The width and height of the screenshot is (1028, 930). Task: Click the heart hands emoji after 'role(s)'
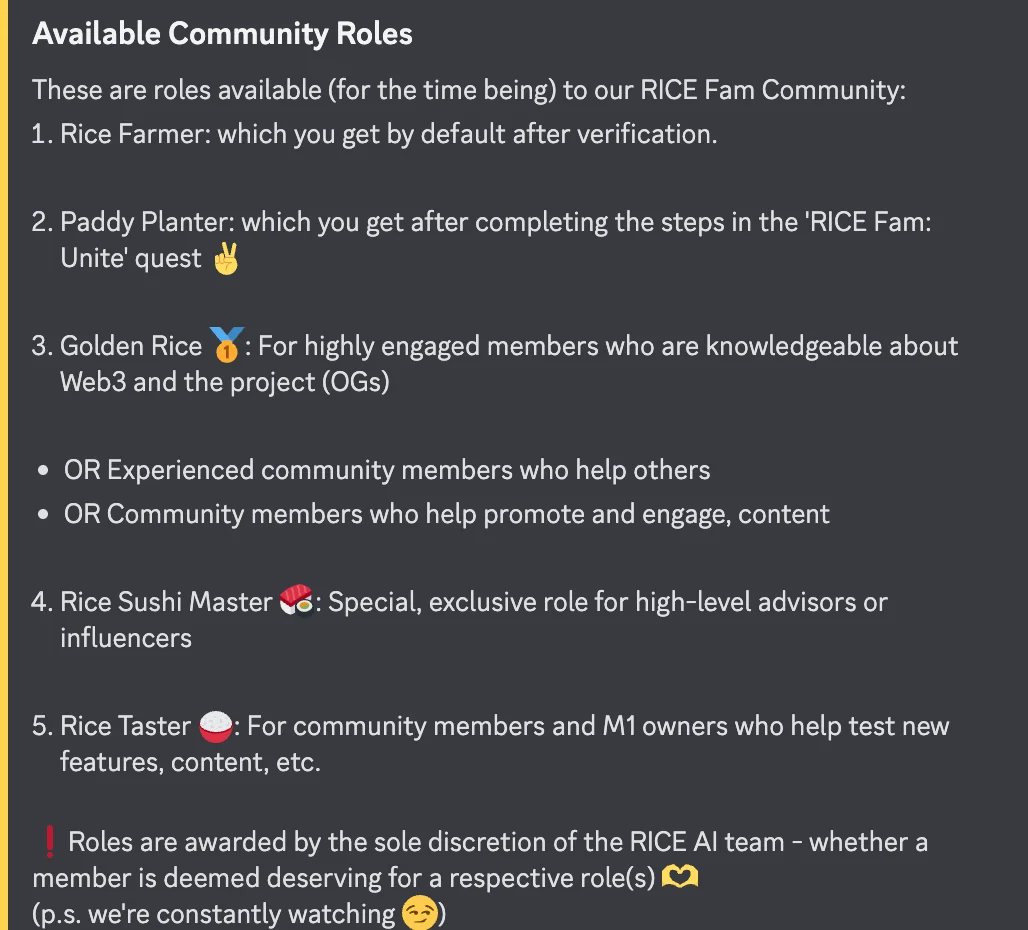679,877
